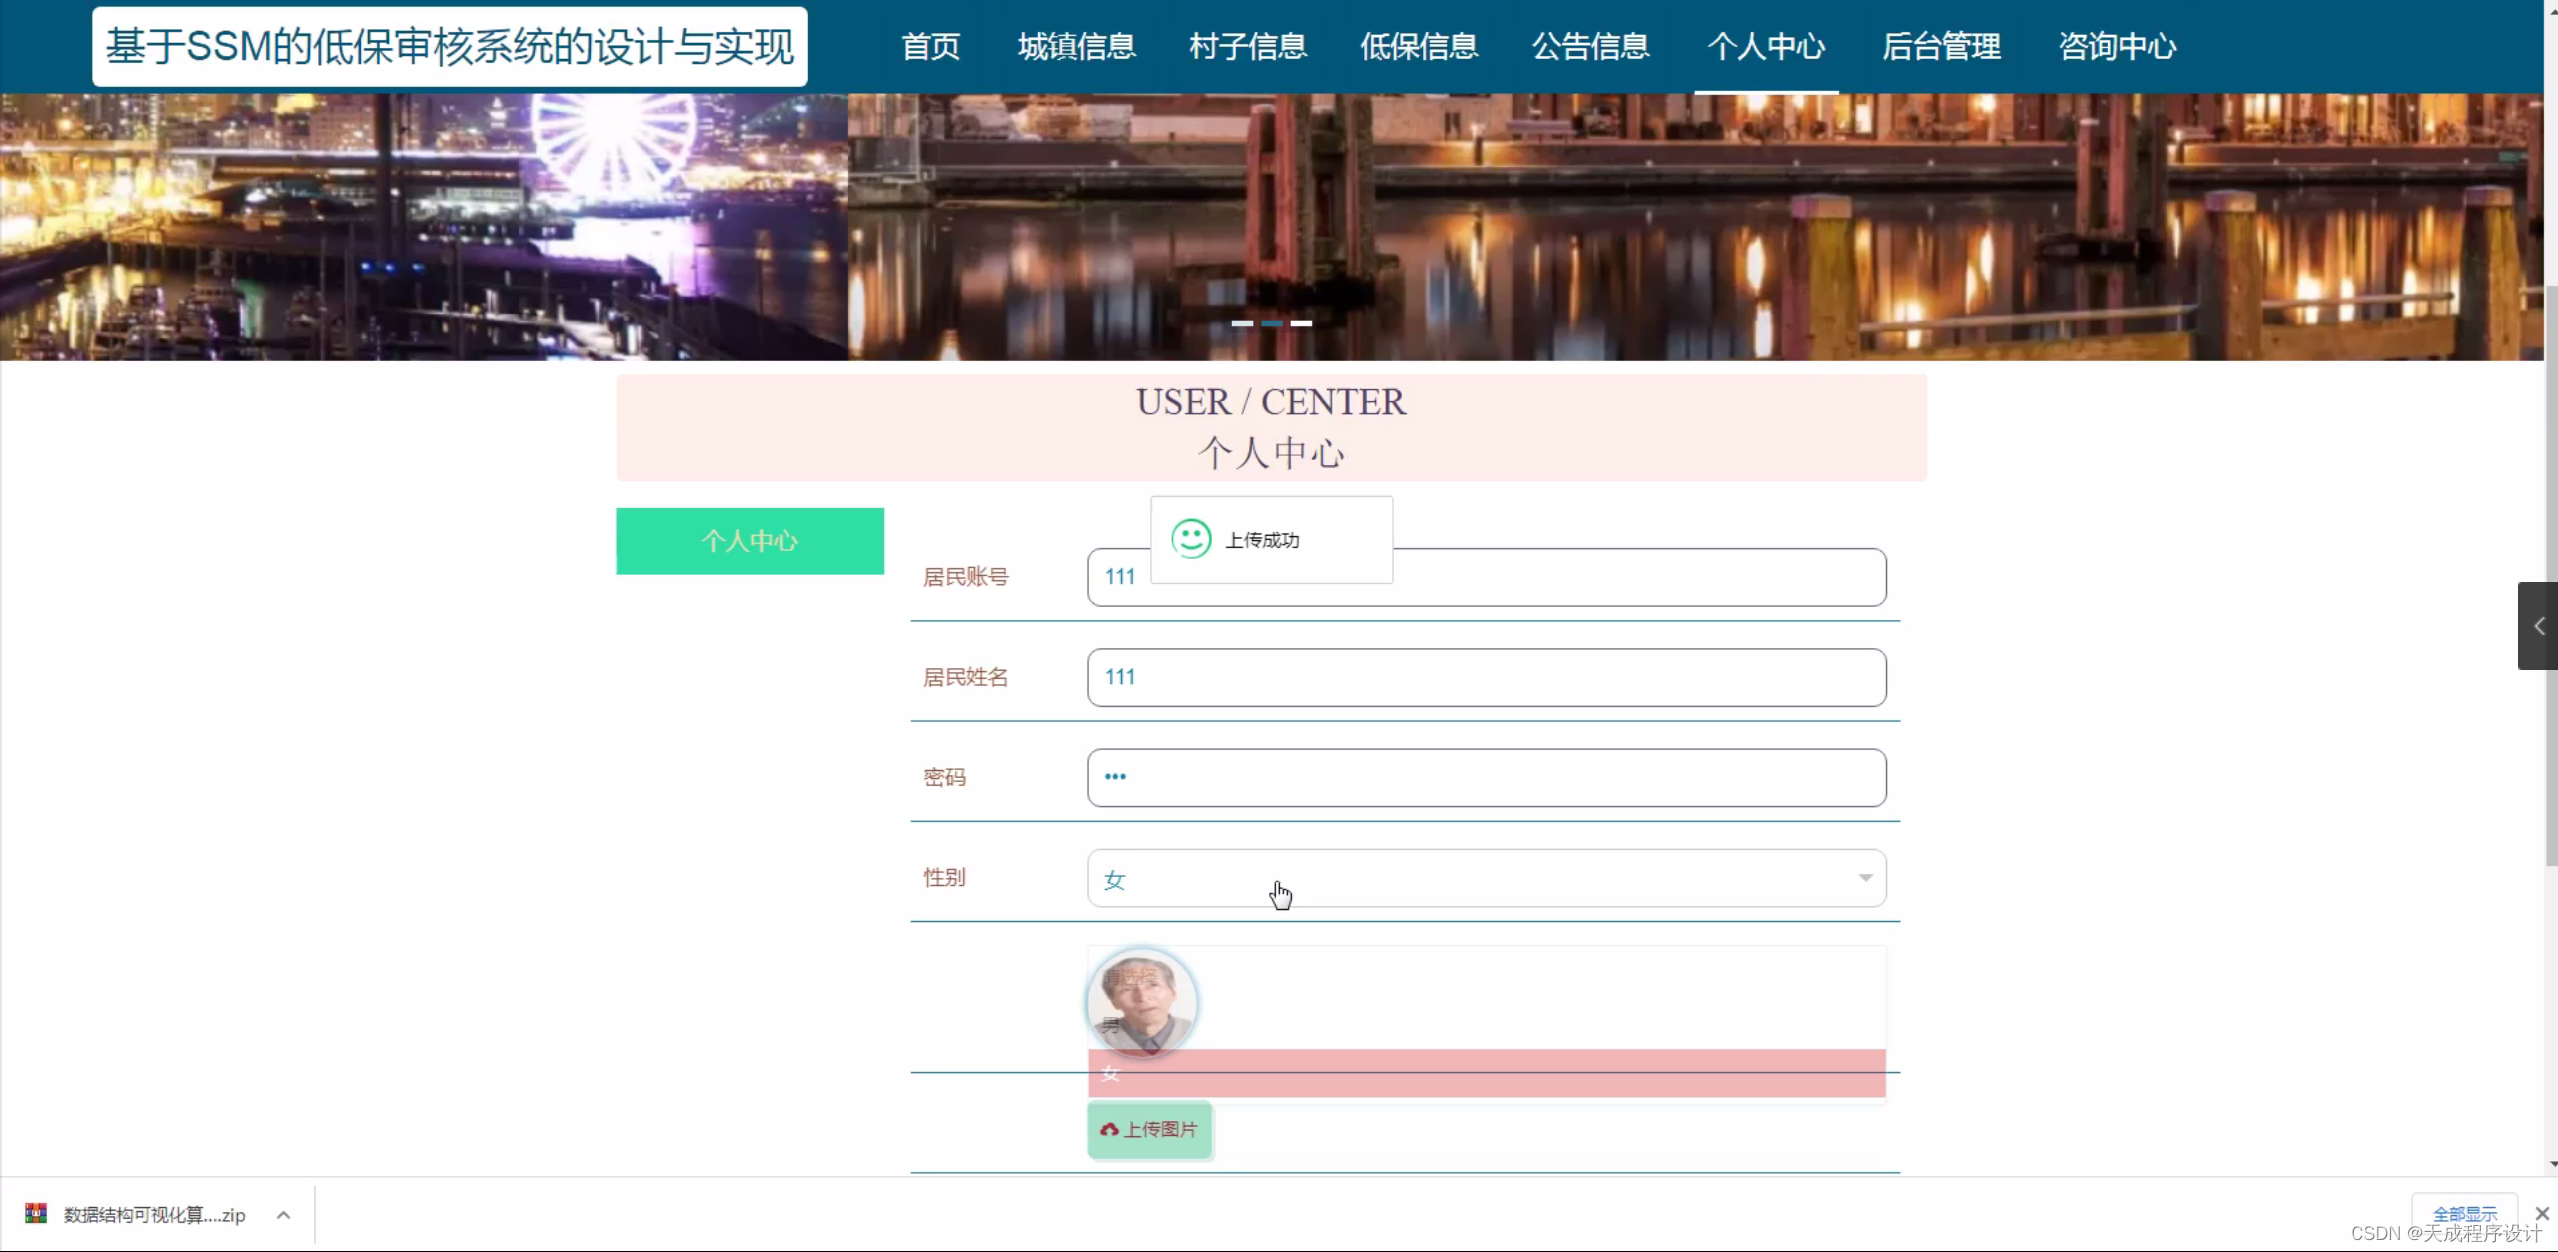This screenshot has height=1252, width=2558.
Task: Open the download item chevron menu
Action: pyautogui.click(x=283, y=1214)
